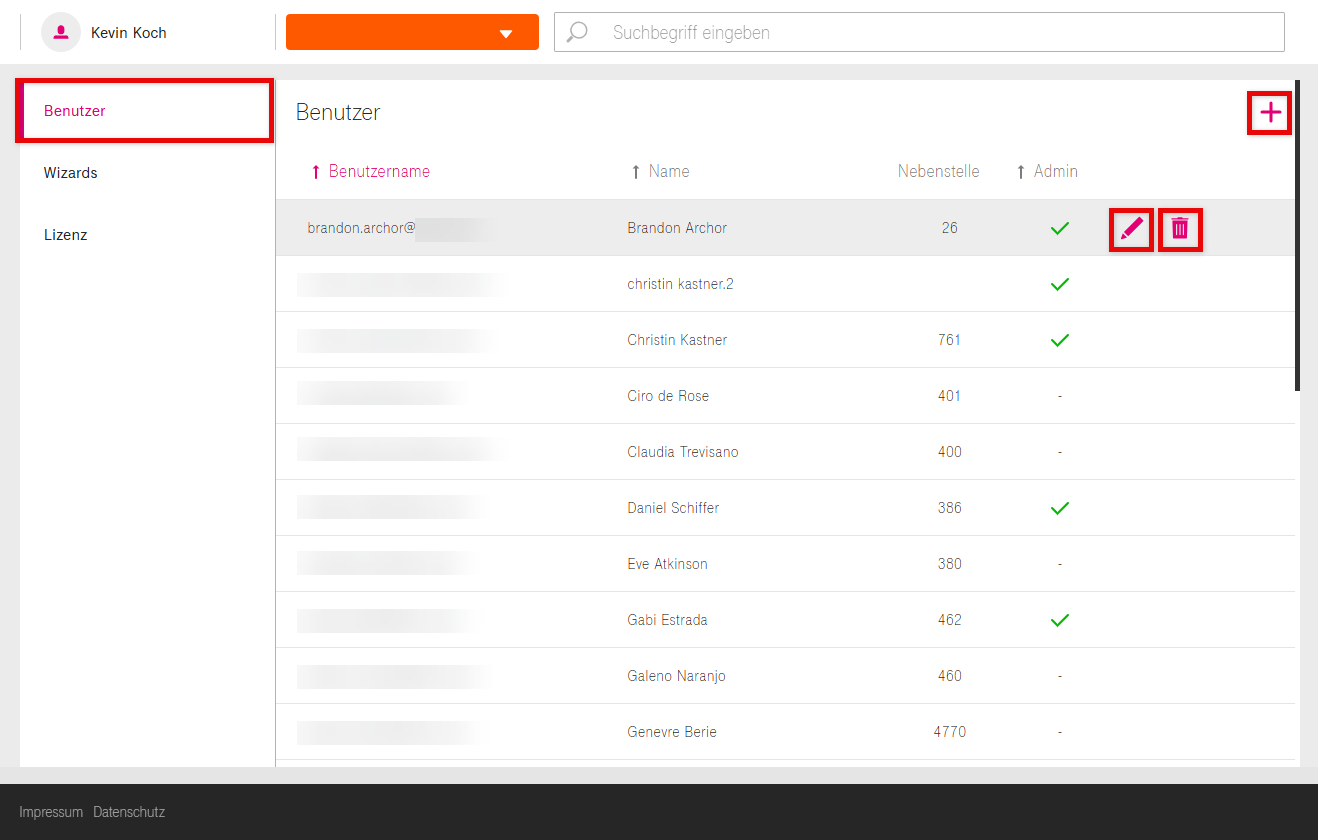
Task: Click the sort arrow beside Admin header
Action: point(1021,172)
